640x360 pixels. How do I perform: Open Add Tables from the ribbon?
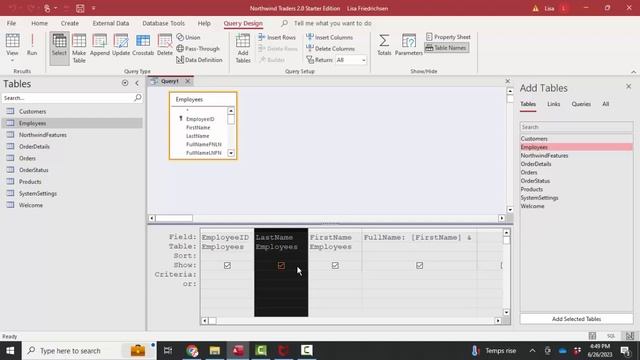(x=243, y=48)
